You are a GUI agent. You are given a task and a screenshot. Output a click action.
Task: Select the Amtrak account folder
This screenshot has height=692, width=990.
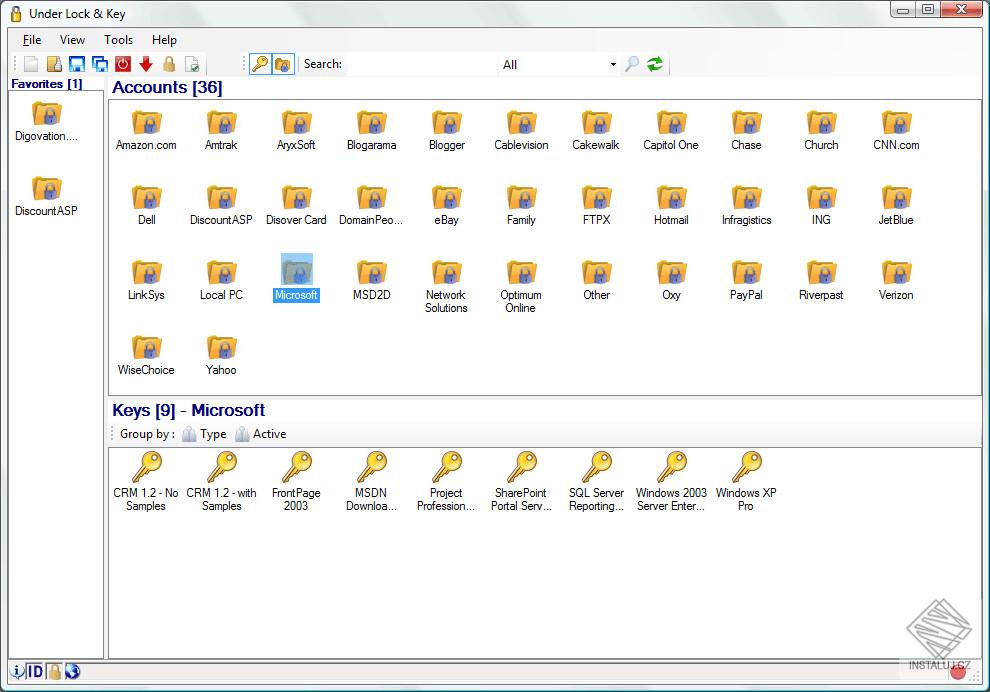[x=221, y=131]
